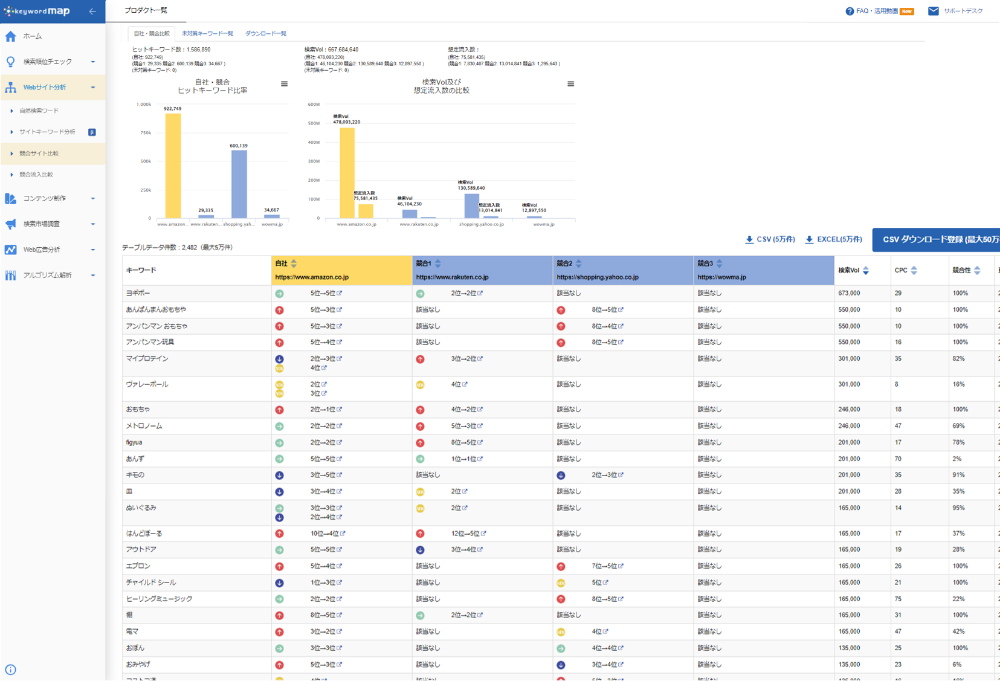Open hit-keyword ratio chart hamburger menu
The height and width of the screenshot is (681, 1000).
pos(285,84)
